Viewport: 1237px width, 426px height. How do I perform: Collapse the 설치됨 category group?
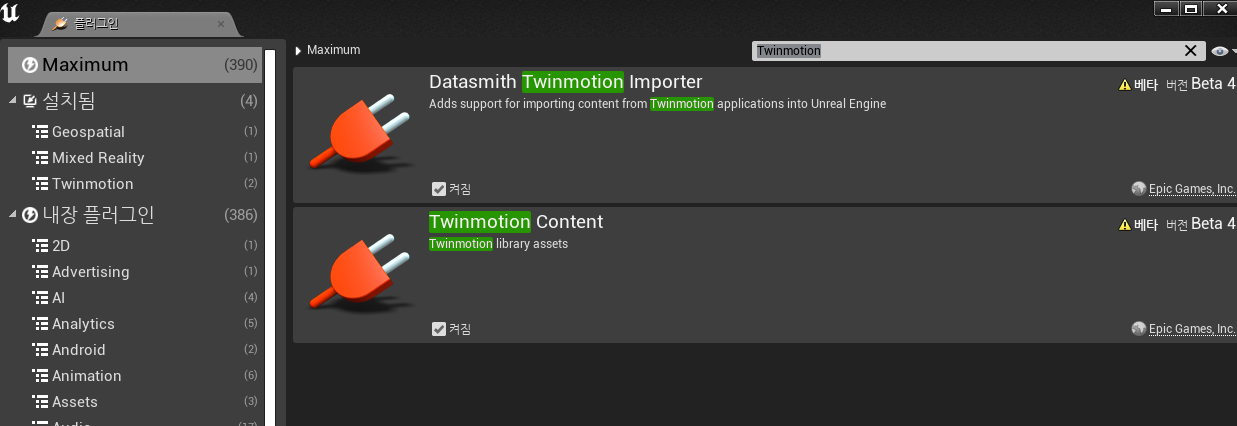pyautogui.click(x=13, y=101)
